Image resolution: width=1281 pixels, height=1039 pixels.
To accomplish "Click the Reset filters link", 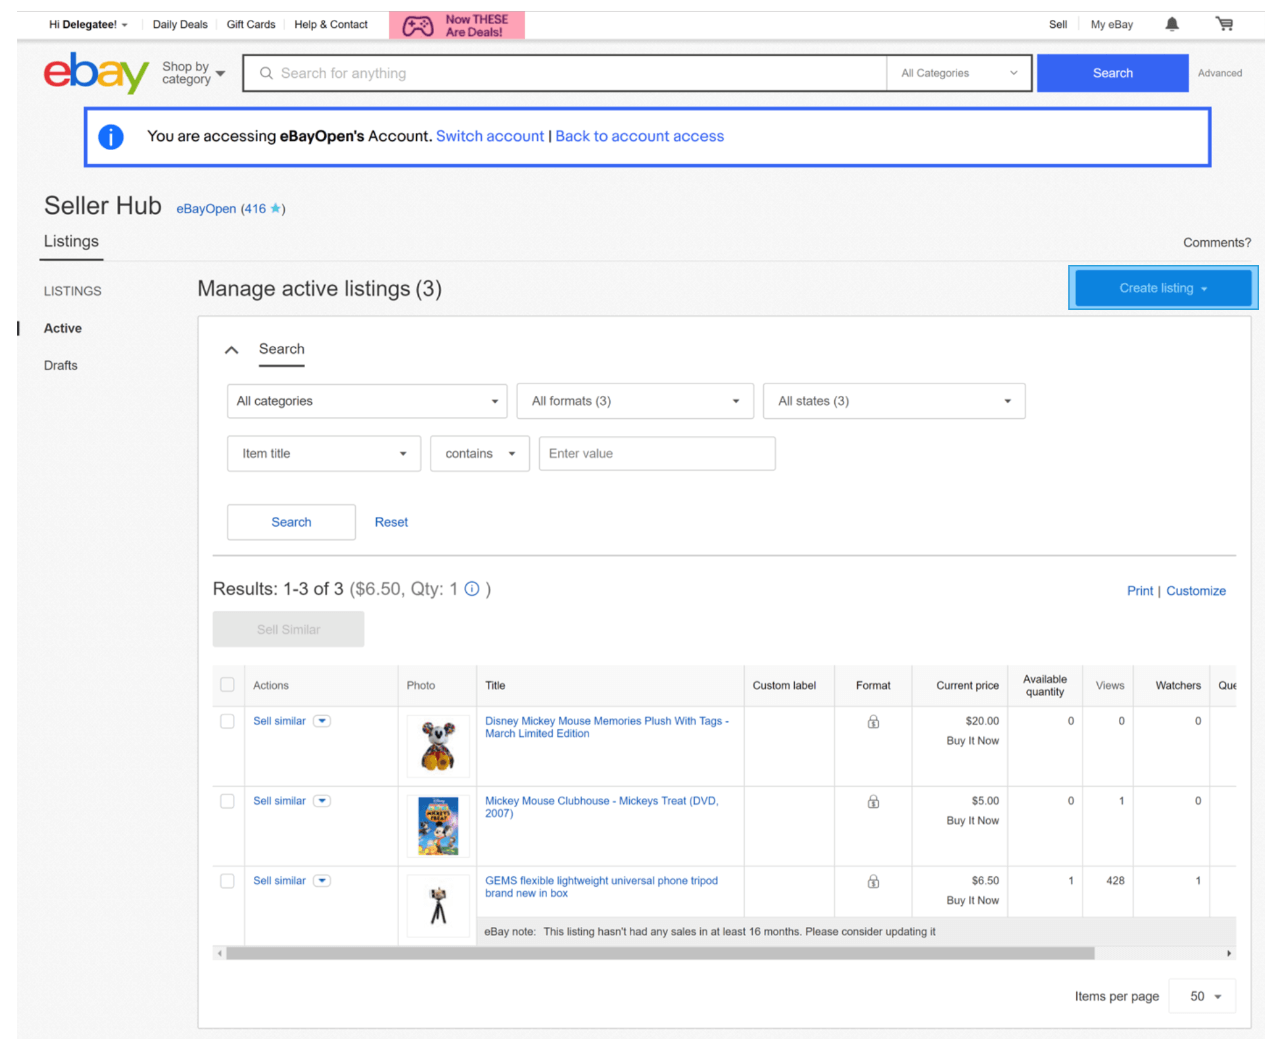I will click(391, 522).
